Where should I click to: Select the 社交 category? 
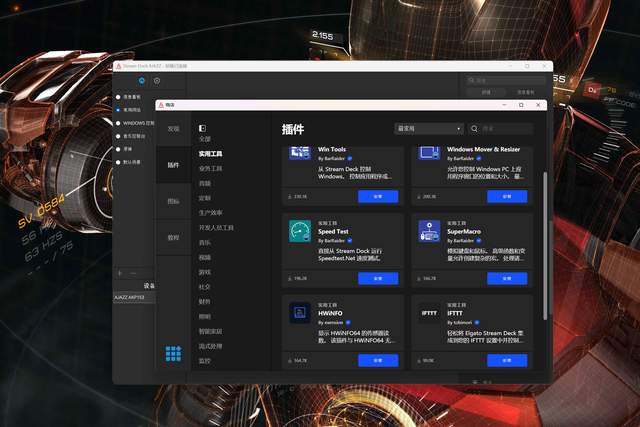[205, 287]
